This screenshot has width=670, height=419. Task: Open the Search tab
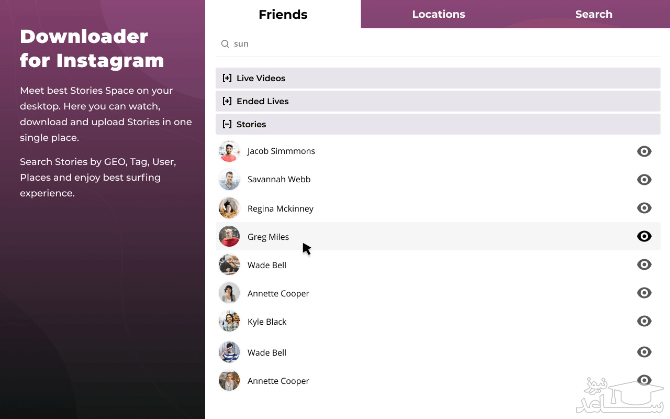click(x=593, y=14)
